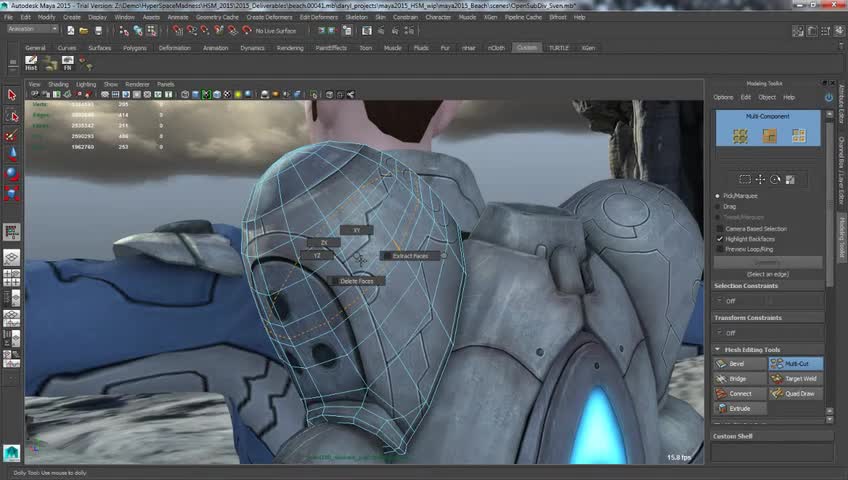
Task: Select the arrow Select tool in toolbox
Action: [12, 95]
